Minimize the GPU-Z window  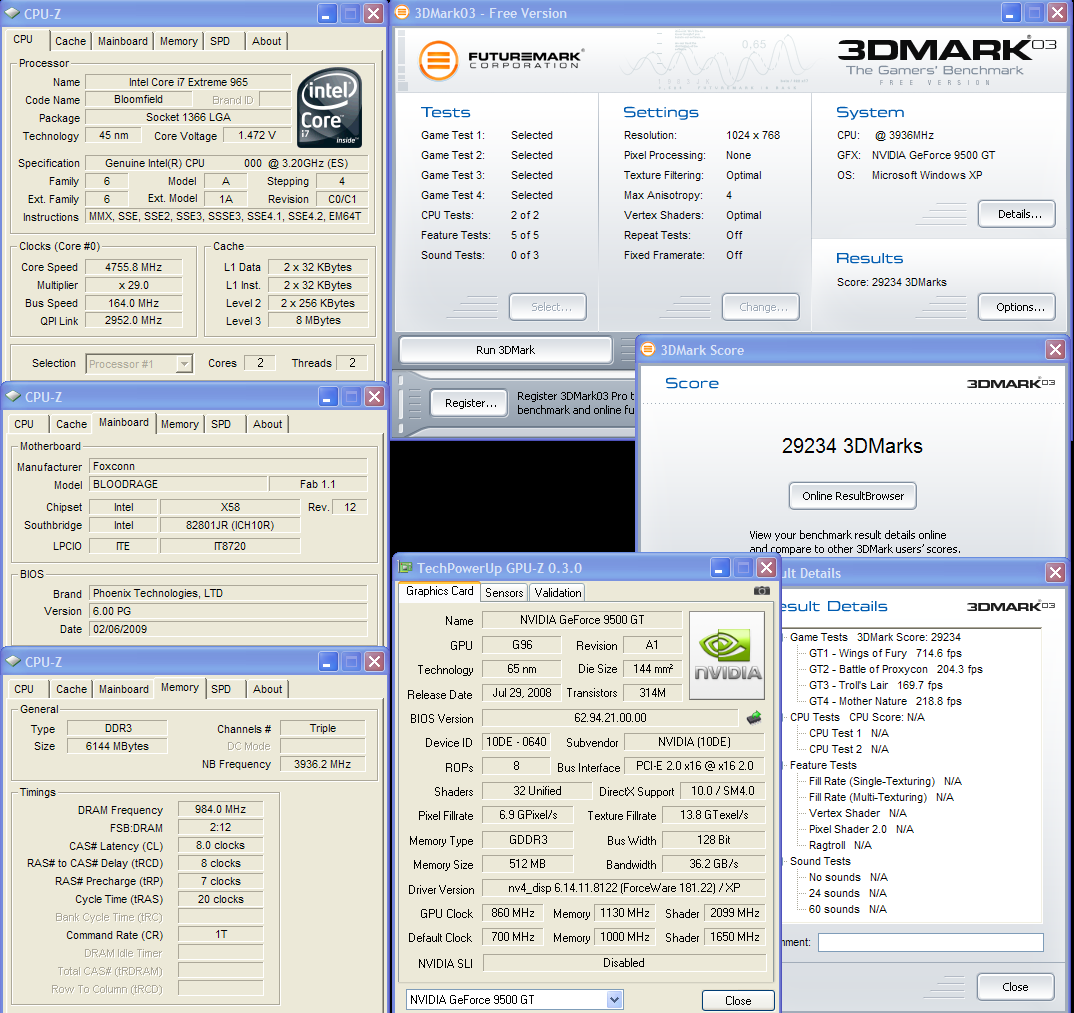point(719,568)
